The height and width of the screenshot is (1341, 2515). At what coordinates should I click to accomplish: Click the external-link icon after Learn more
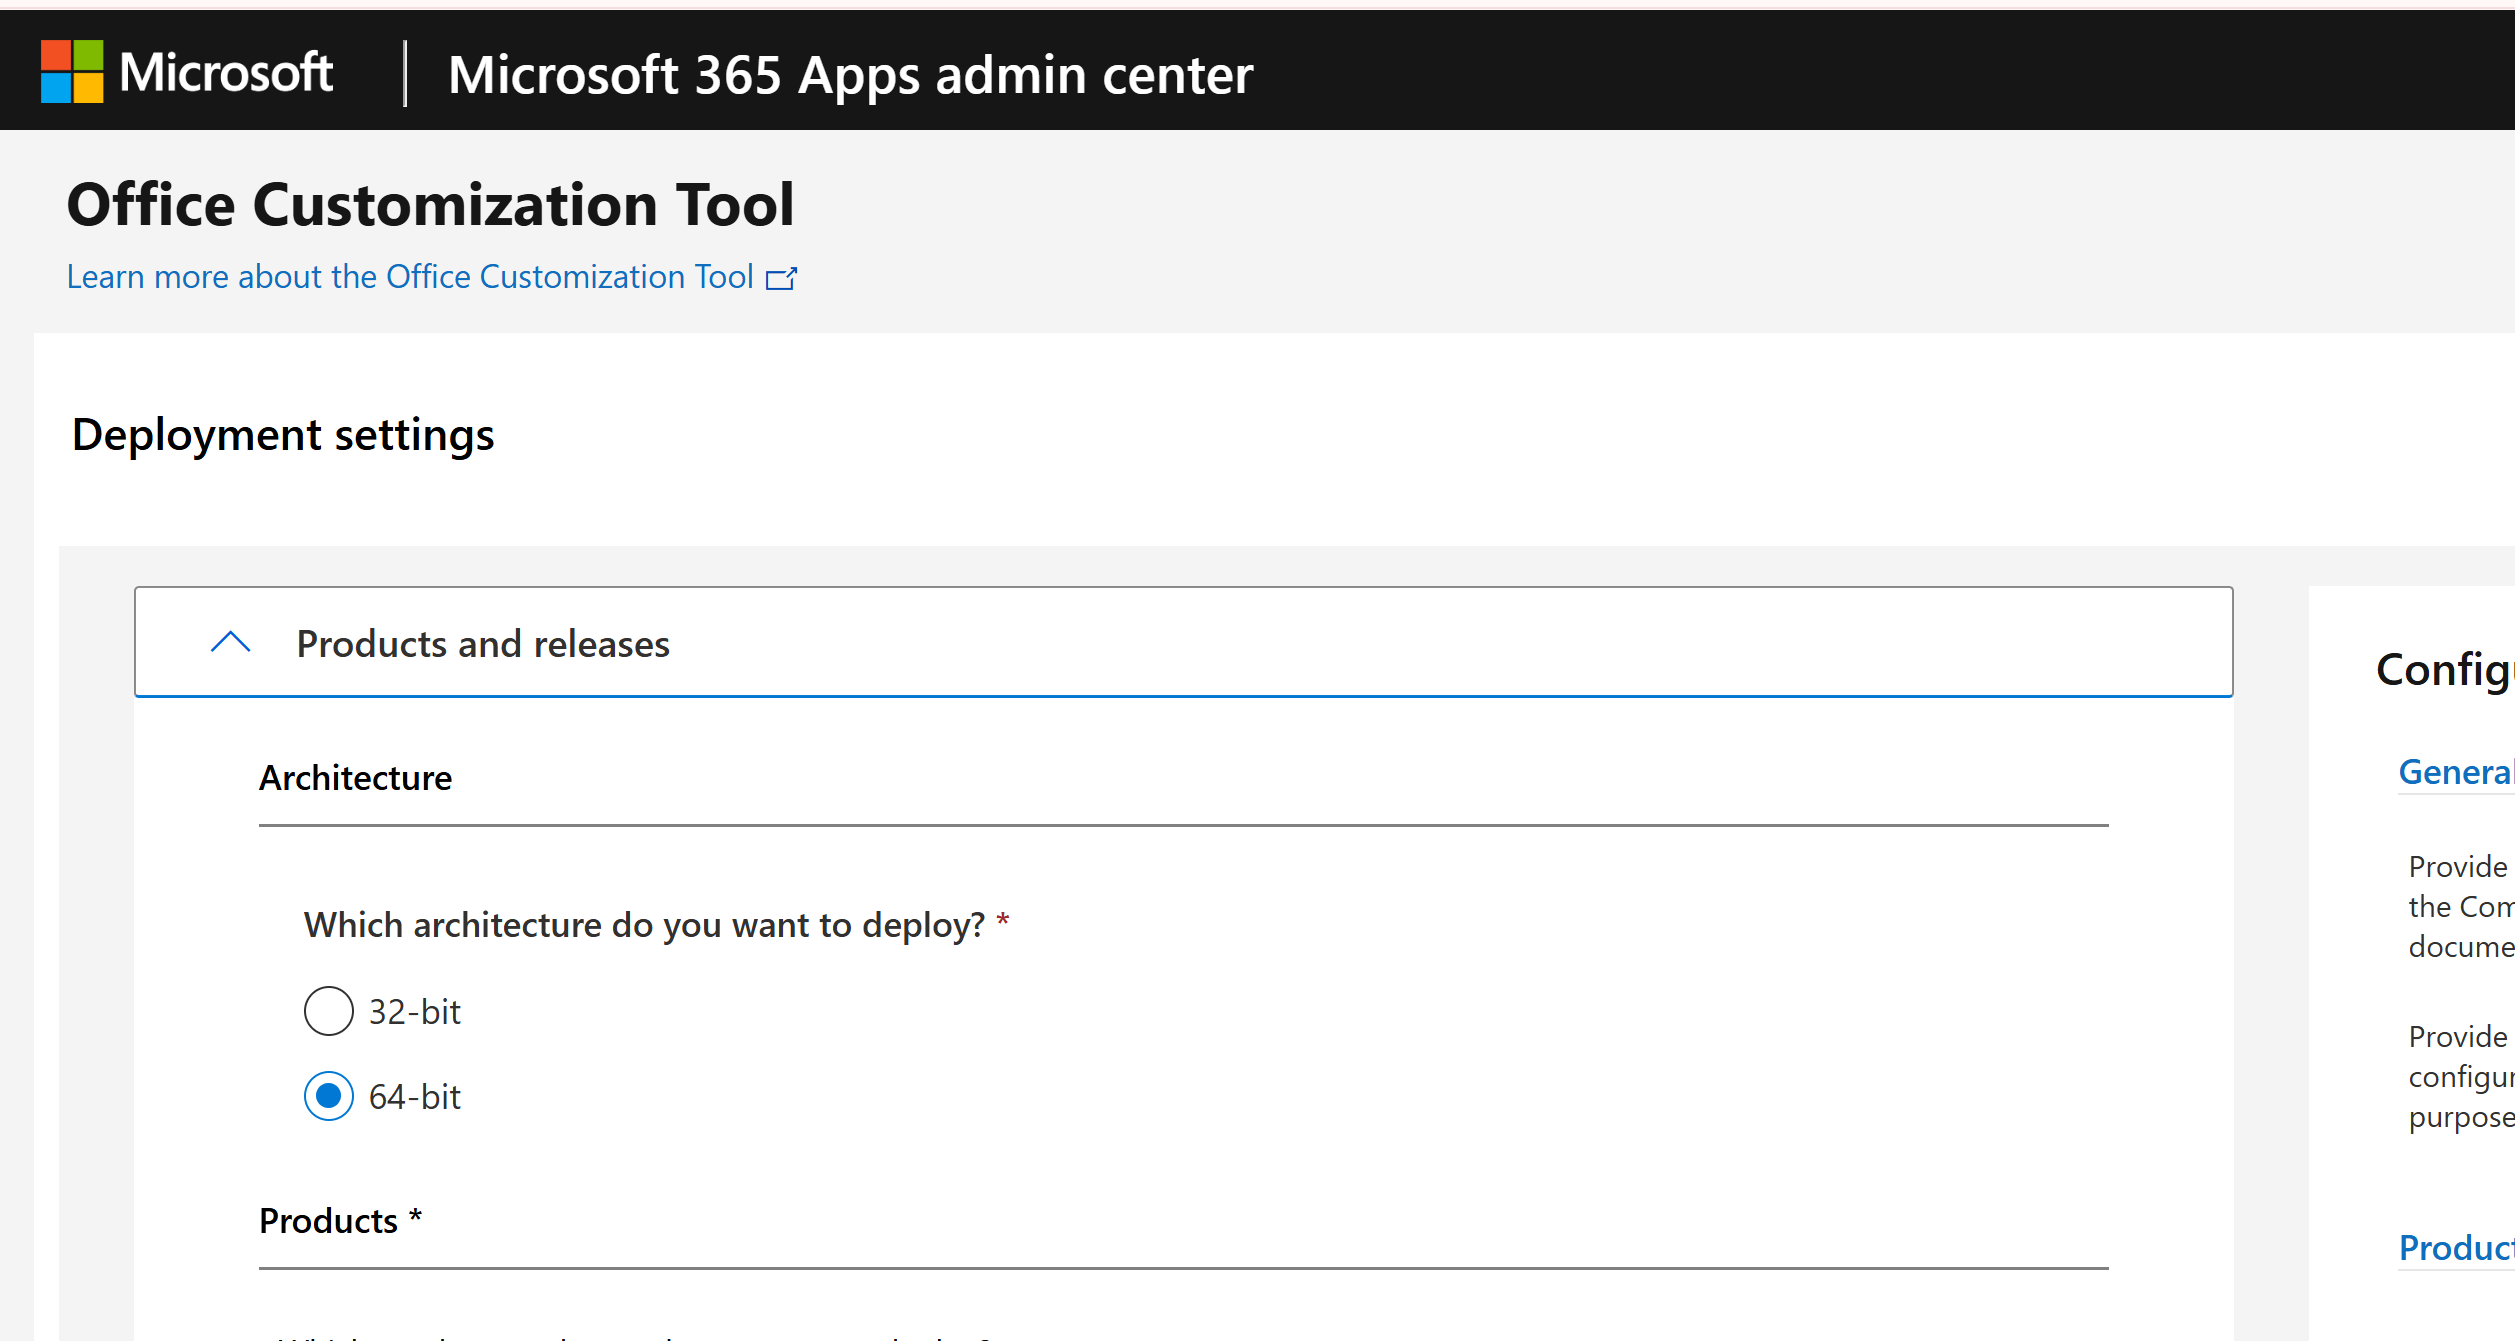tap(781, 278)
